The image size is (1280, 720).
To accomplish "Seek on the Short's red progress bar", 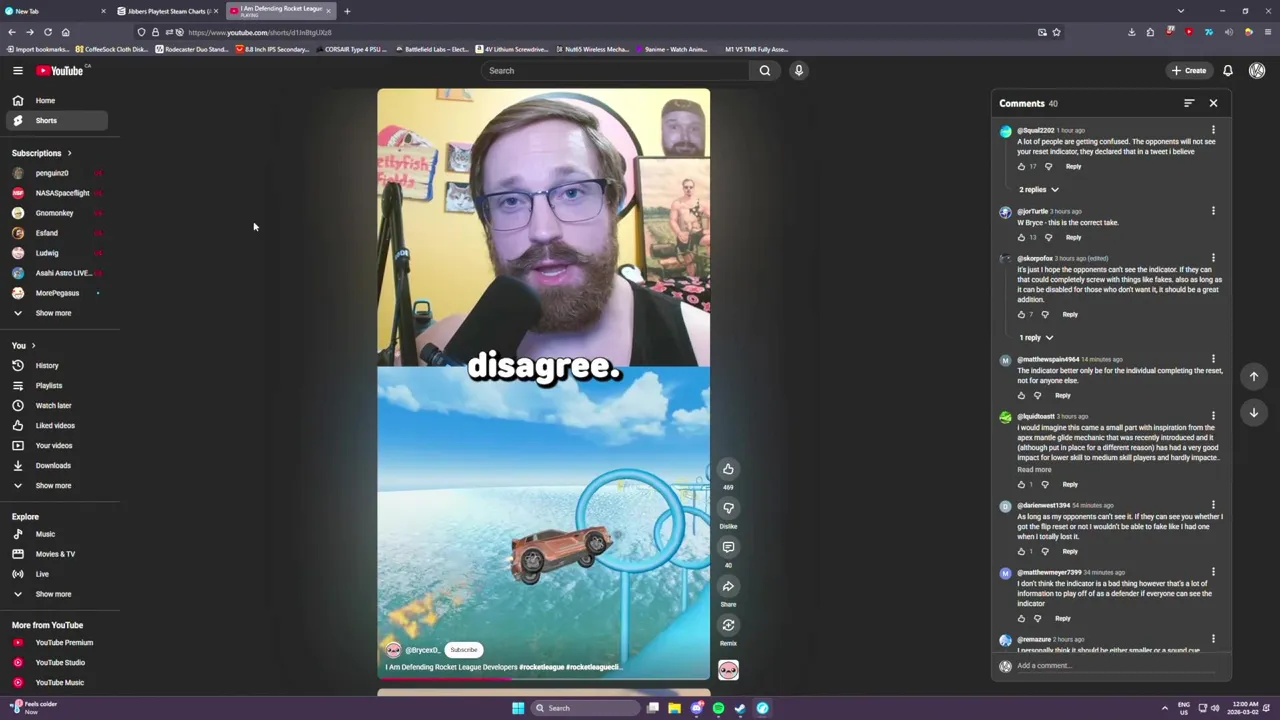I will pyautogui.click(x=544, y=678).
